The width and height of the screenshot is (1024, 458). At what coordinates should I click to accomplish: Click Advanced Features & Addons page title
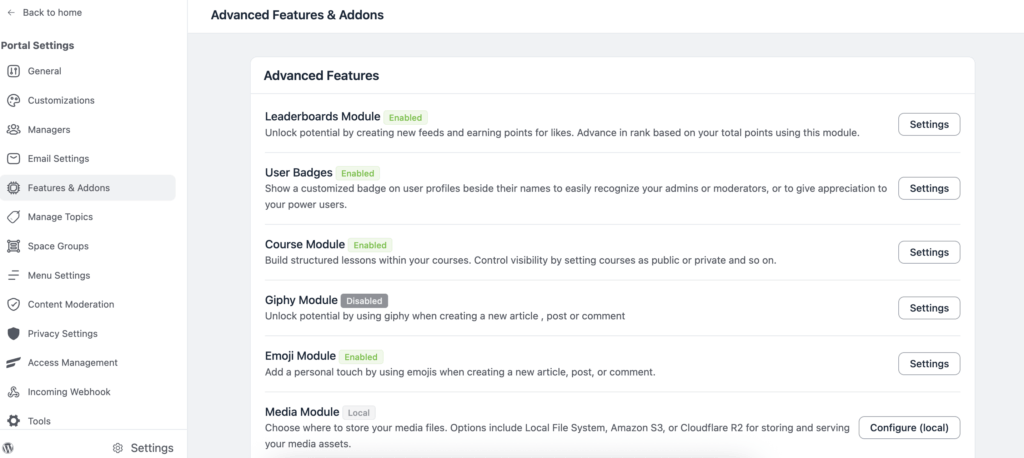coord(297,14)
